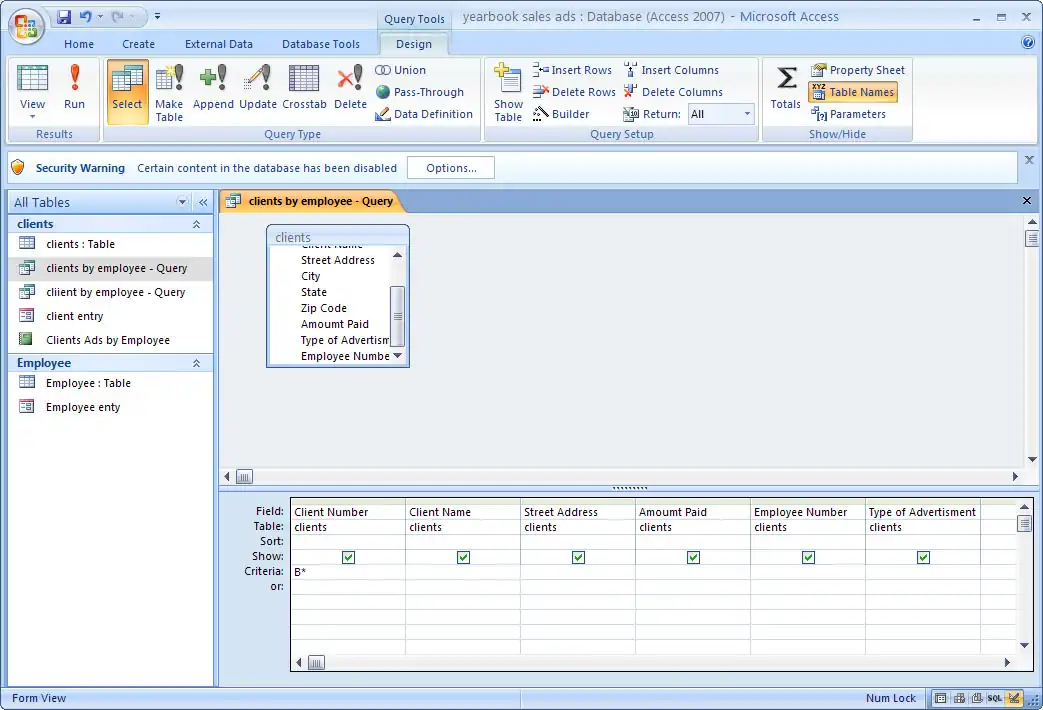1043x710 pixels.
Task: Select the Crosstab query icon
Action: [304, 88]
